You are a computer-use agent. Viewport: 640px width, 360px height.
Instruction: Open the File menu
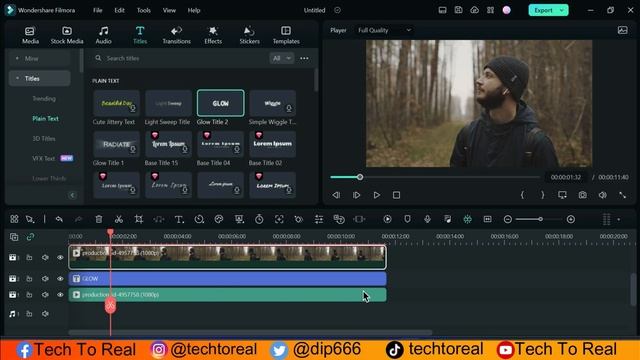tap(98, 10)
